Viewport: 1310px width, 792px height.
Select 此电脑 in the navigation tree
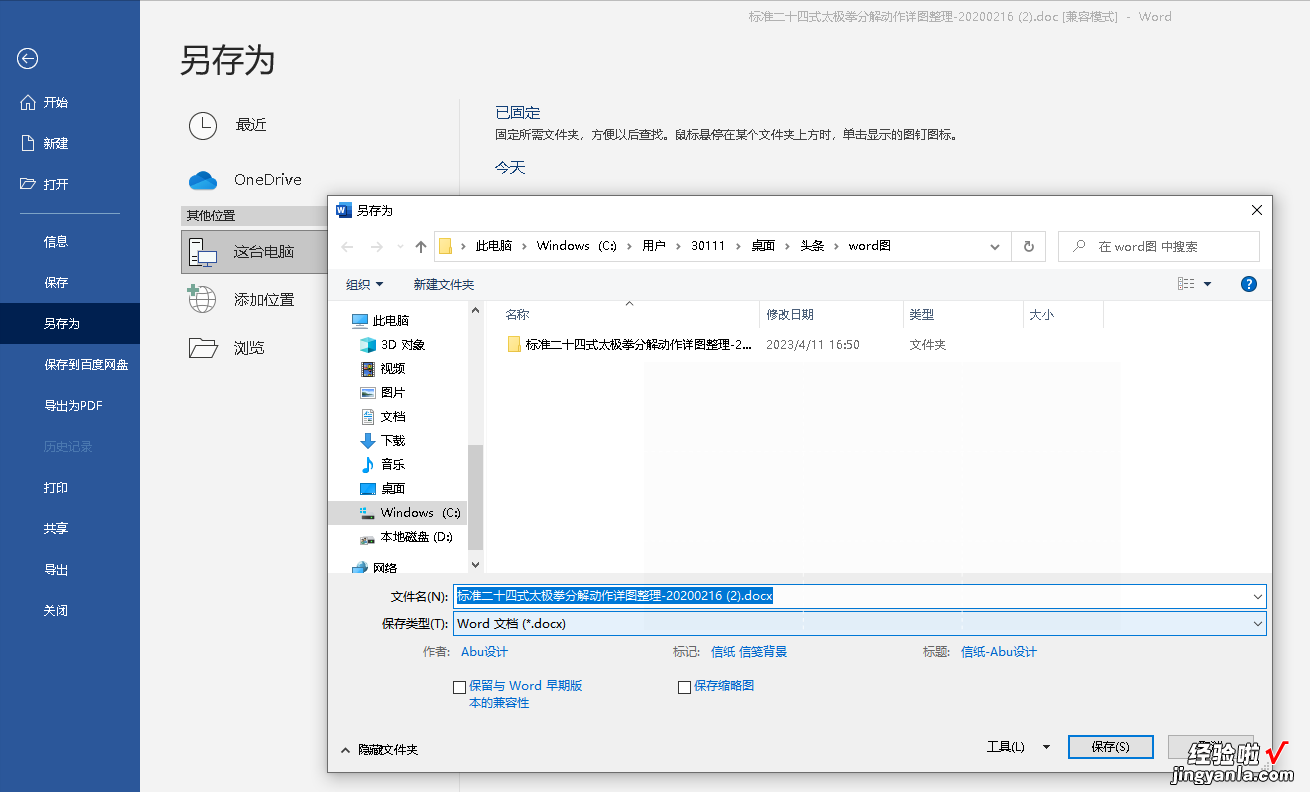click(381, 320)
